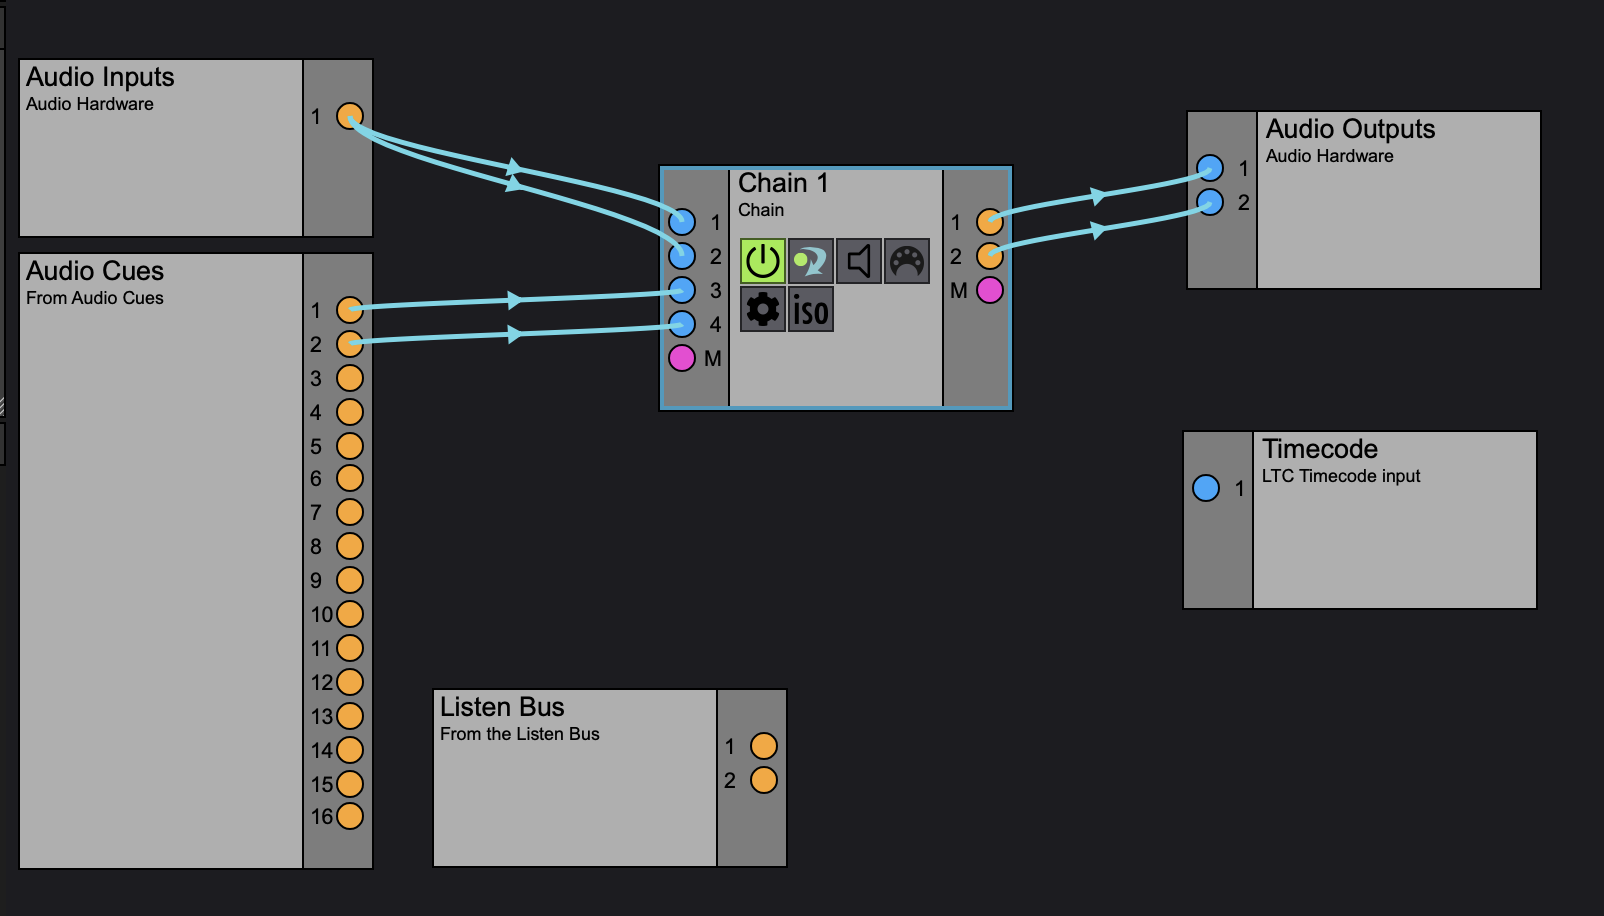The width and height of the screenshot is (1604, 916).
Task: Click the MIDI connector icon in Chain 1
Action: 907,261
